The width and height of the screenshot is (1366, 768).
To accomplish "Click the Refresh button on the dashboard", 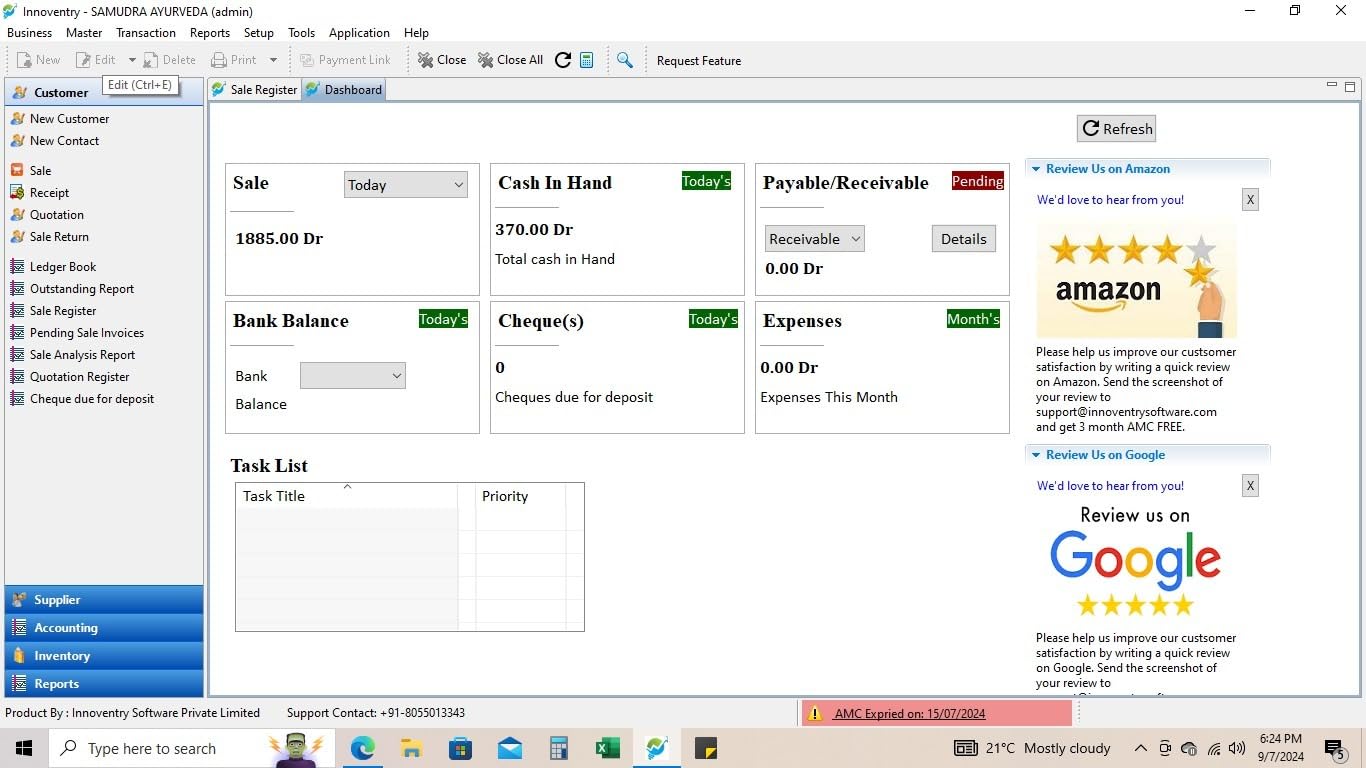I will click(1116, 128).
